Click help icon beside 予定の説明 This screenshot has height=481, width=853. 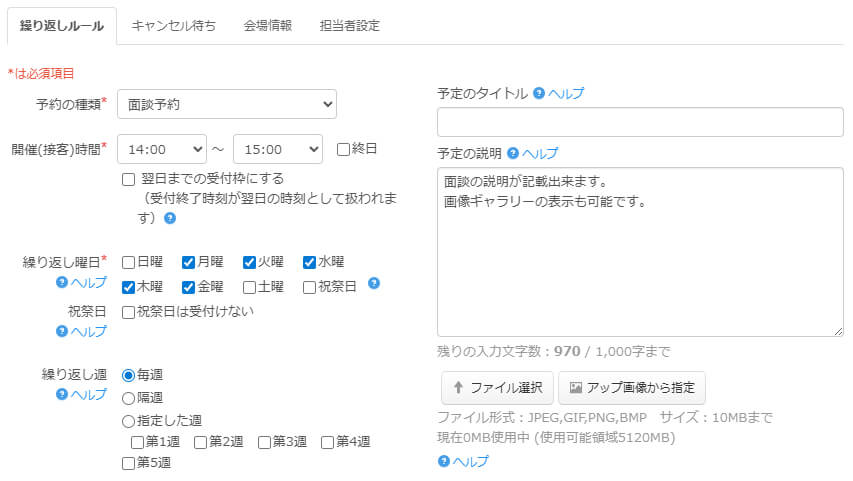click(513, 153)
